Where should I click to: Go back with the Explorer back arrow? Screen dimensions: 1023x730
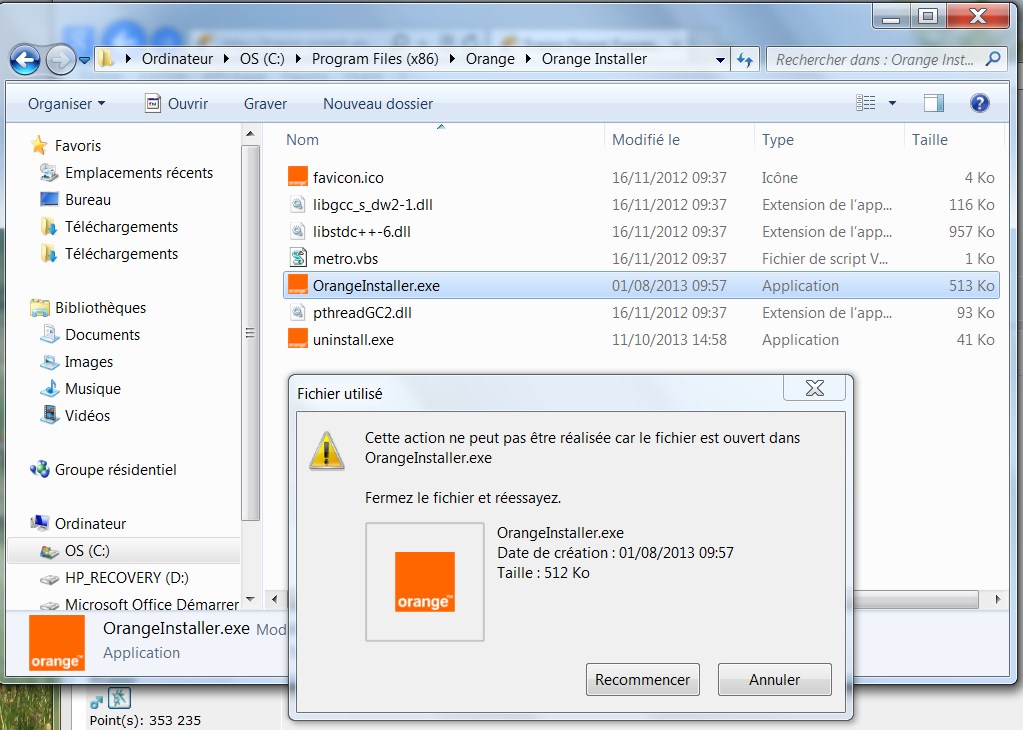pos(25,60)
